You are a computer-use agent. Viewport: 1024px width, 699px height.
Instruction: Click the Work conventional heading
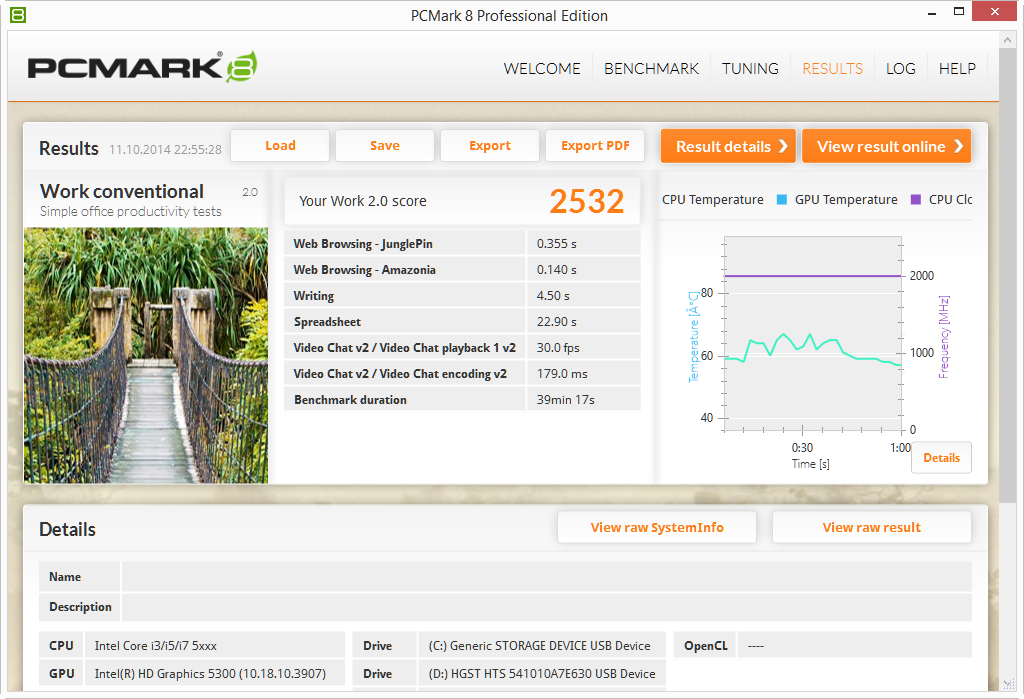tap(122, 191)
